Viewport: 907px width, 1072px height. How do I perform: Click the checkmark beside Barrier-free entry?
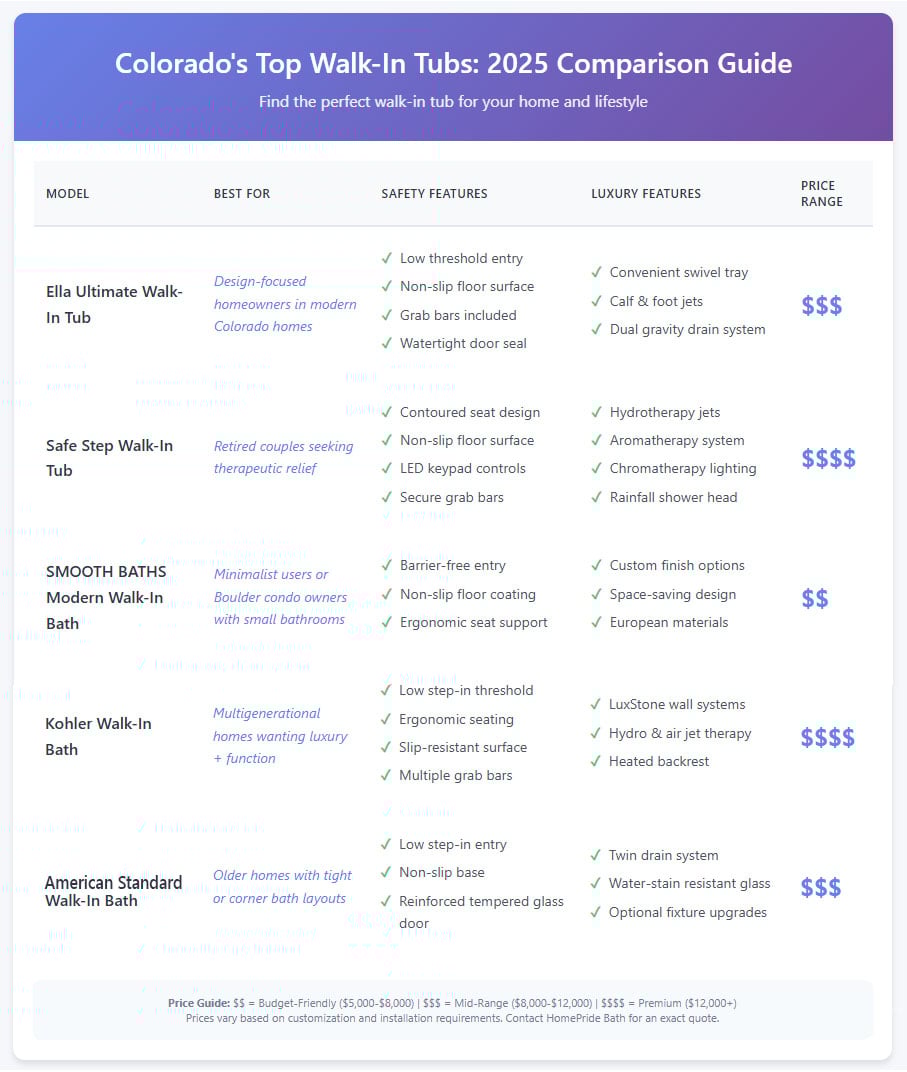tap(386, 565)
